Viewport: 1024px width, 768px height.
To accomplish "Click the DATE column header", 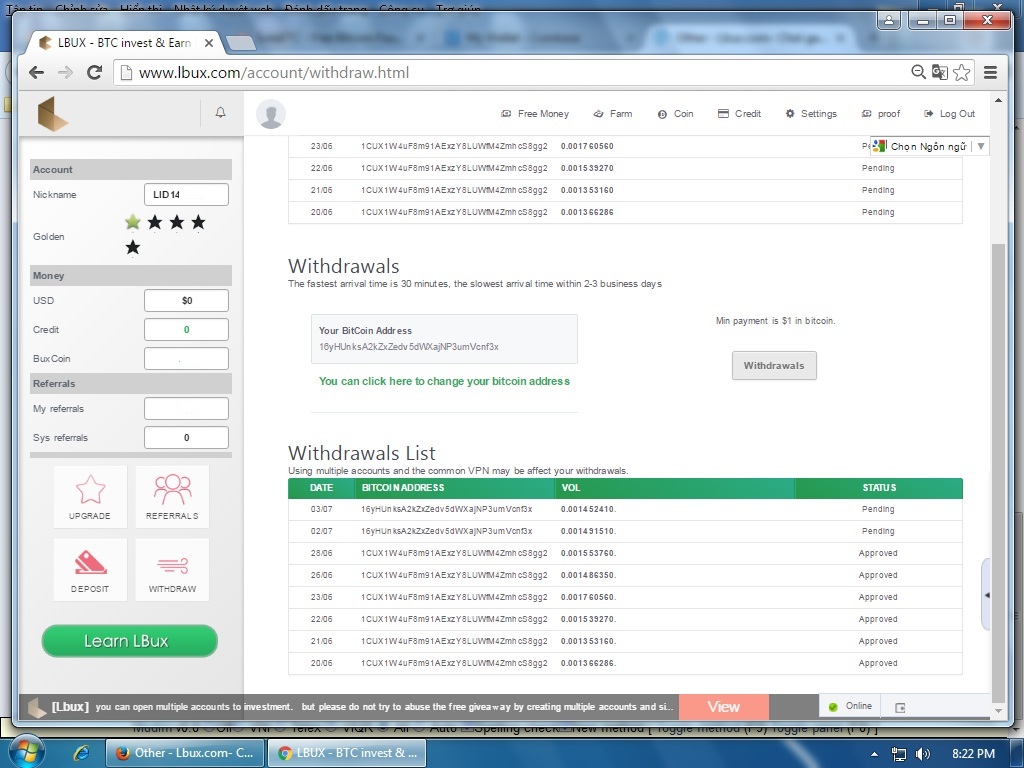I will 321,488.
